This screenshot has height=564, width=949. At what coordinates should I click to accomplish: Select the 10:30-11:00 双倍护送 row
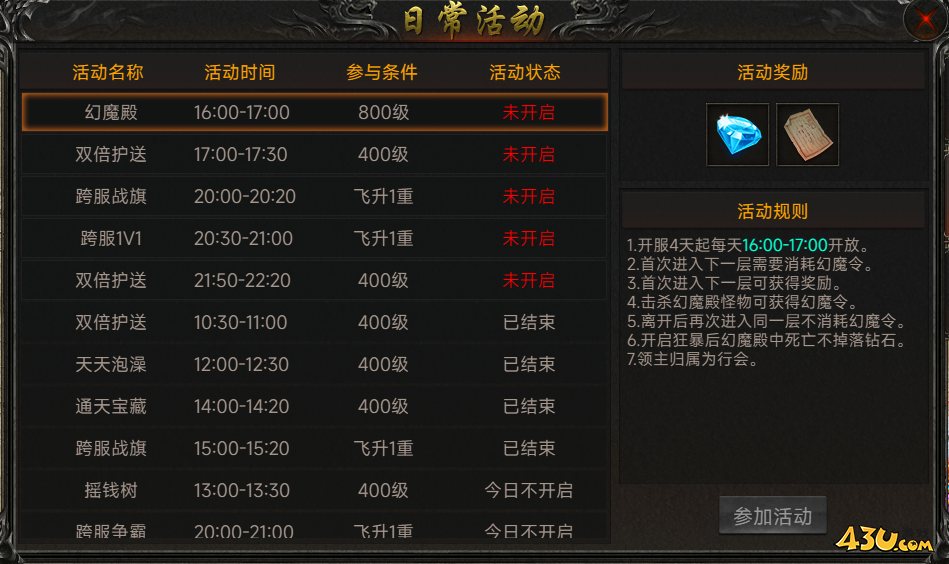[x=315, y=323]
